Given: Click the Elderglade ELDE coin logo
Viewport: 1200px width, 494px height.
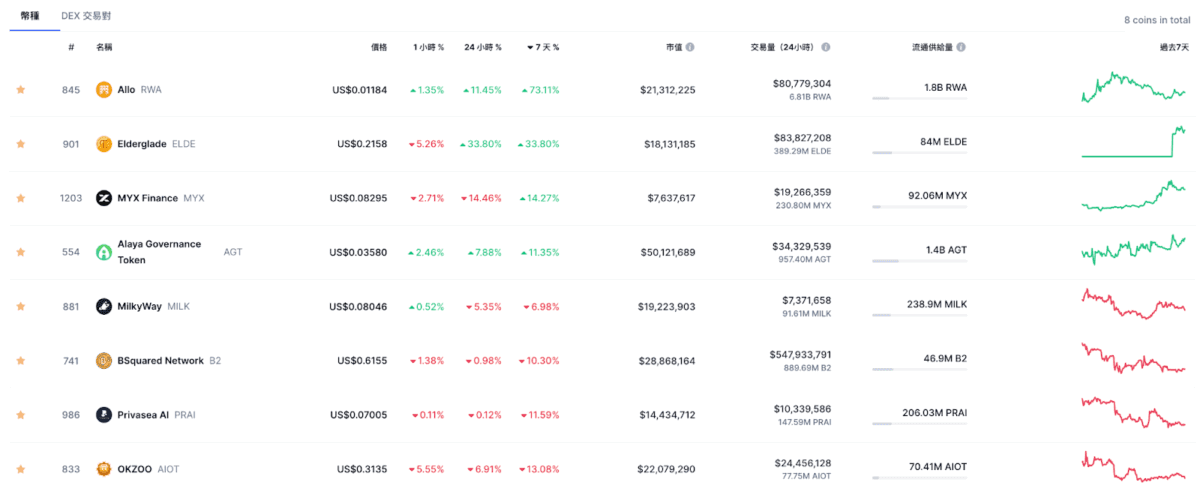Looking at the screenshot, I should click(x=103, y=144).
